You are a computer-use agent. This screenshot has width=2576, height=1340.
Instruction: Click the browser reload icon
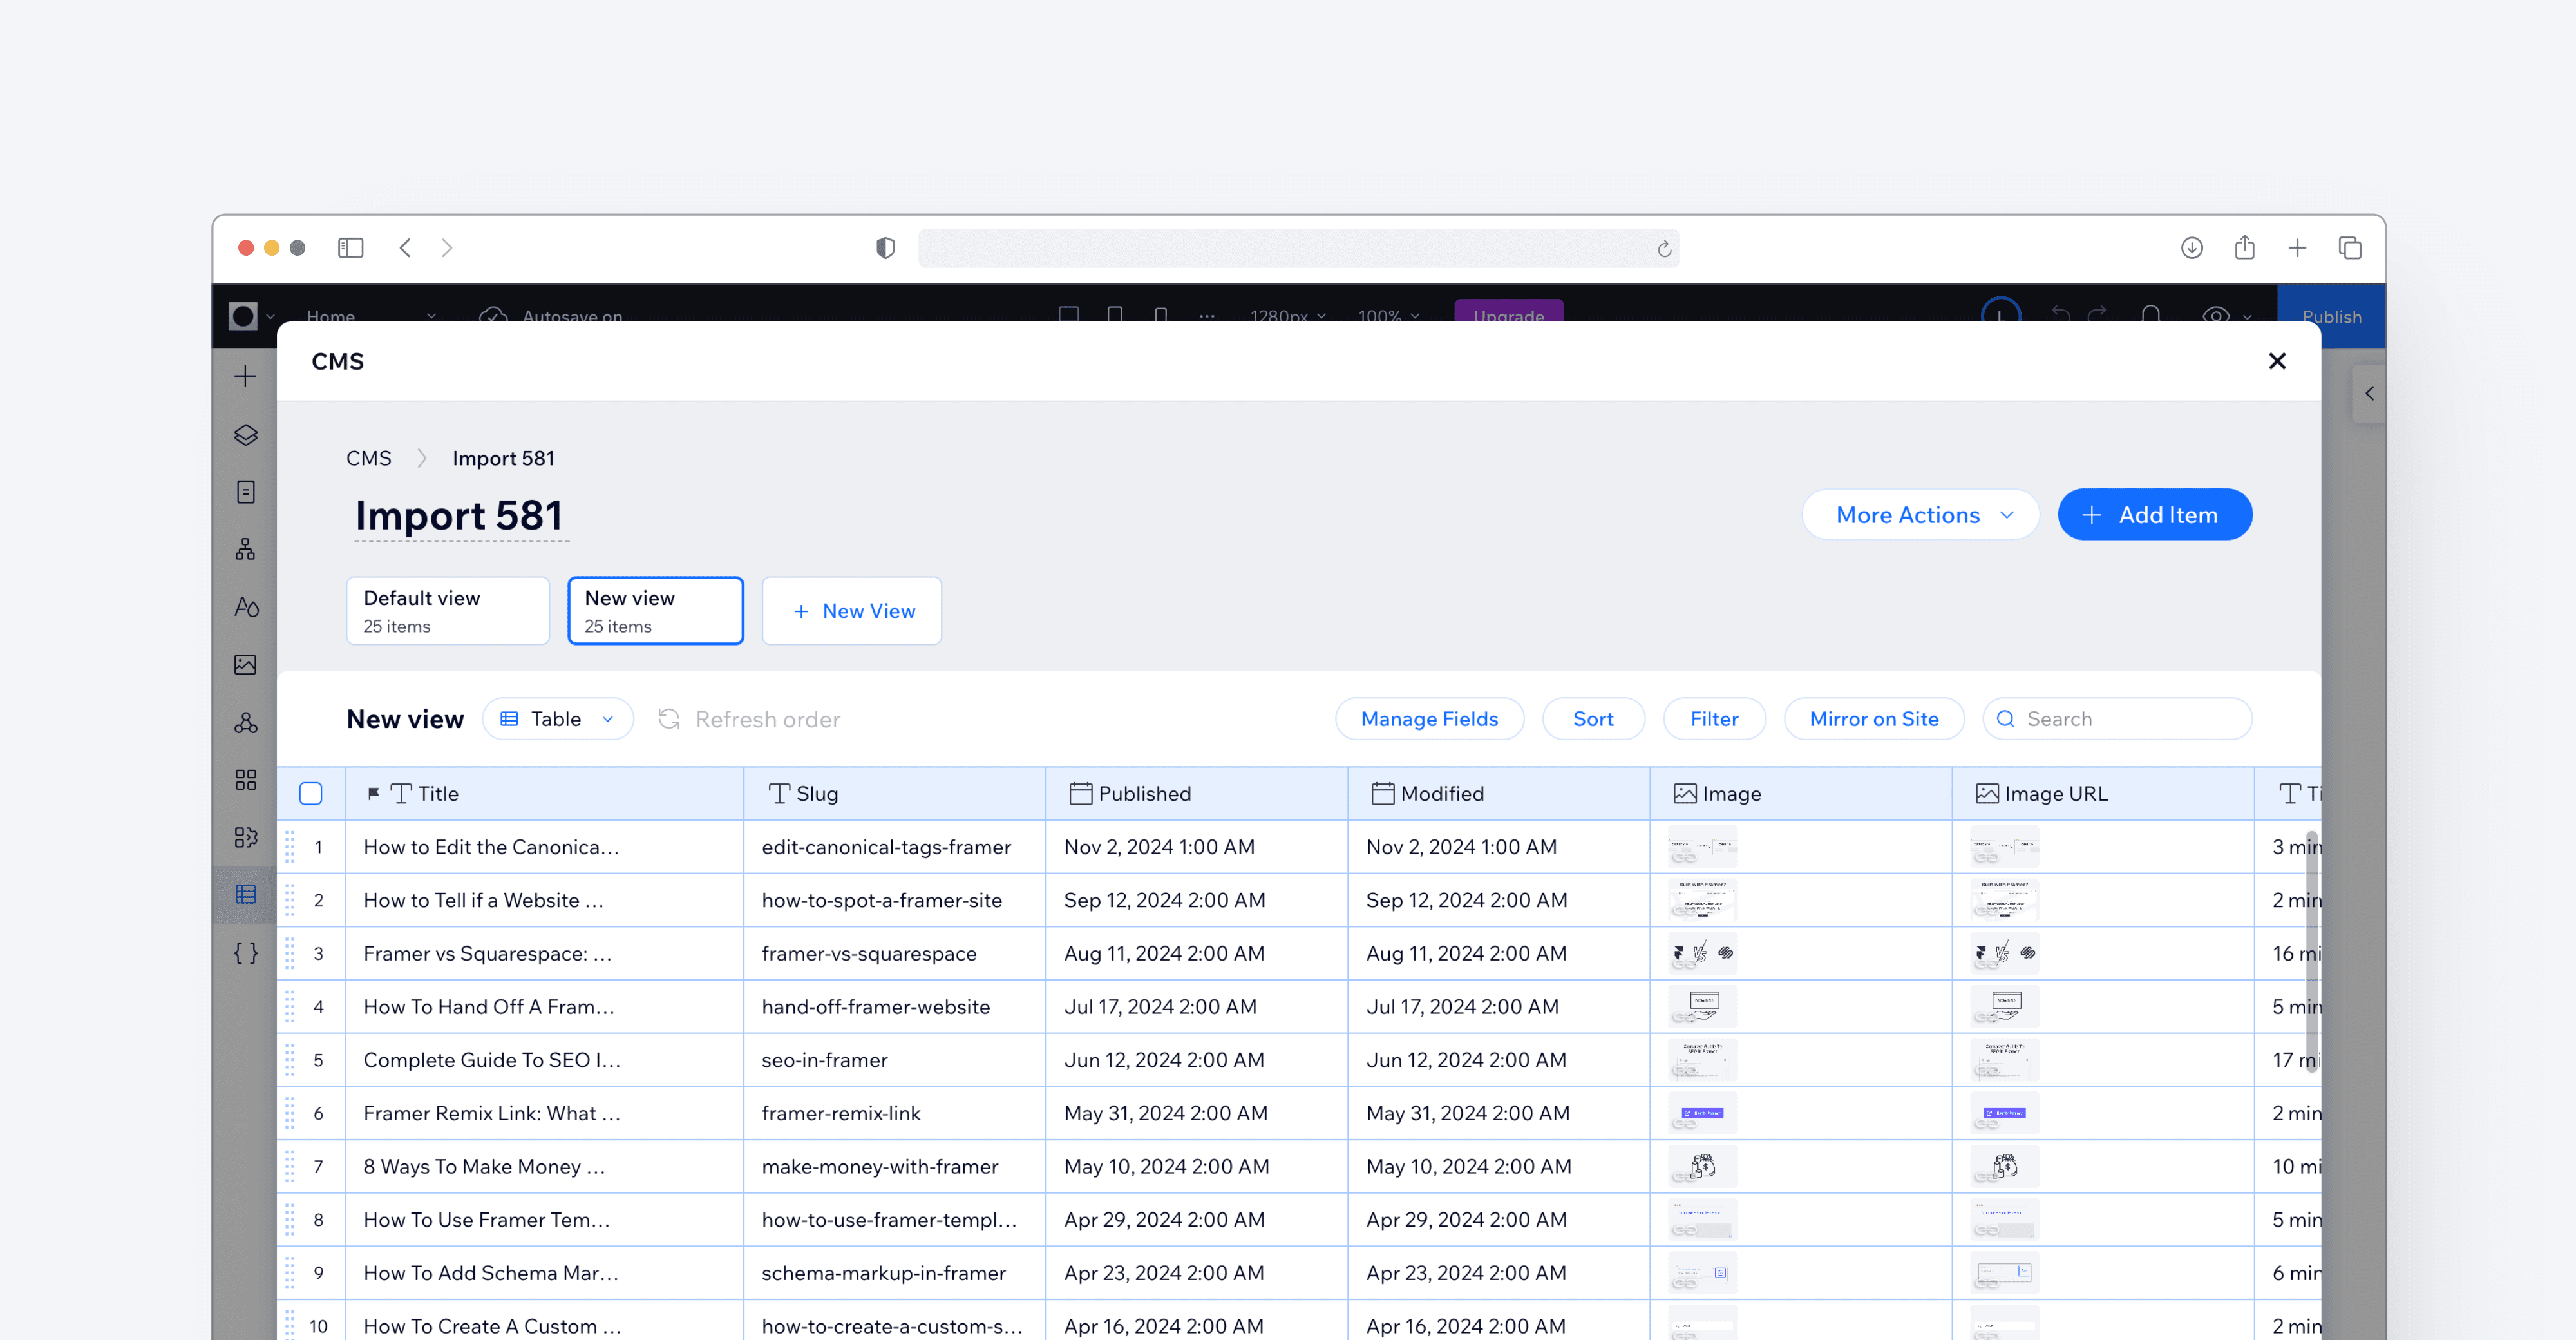1664,248
